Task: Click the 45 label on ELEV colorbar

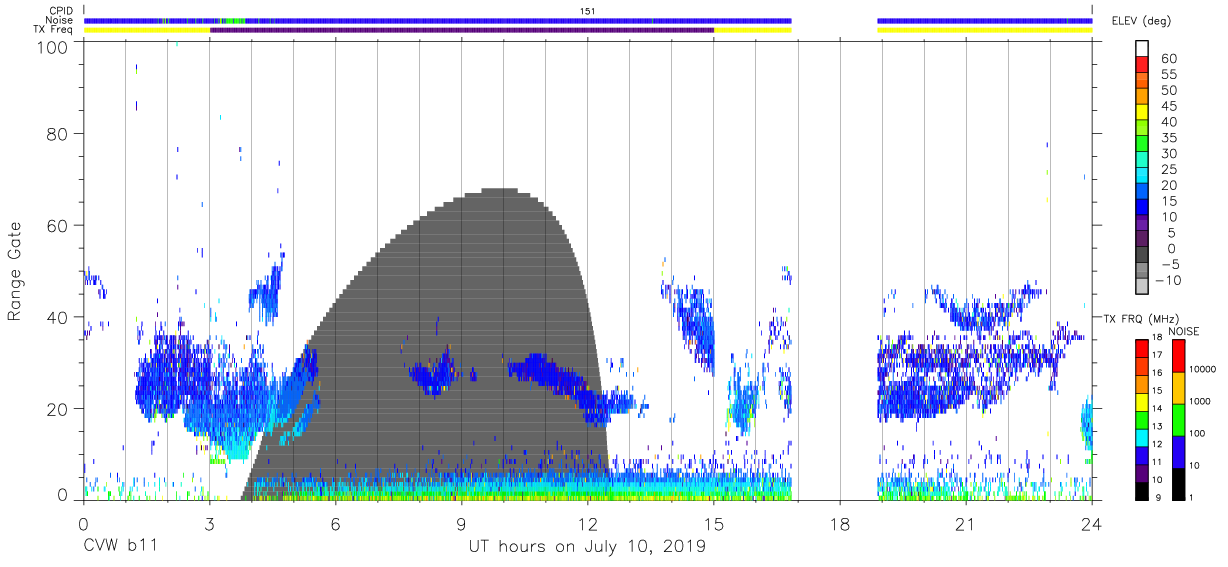Action: [x=1168, y=106]
